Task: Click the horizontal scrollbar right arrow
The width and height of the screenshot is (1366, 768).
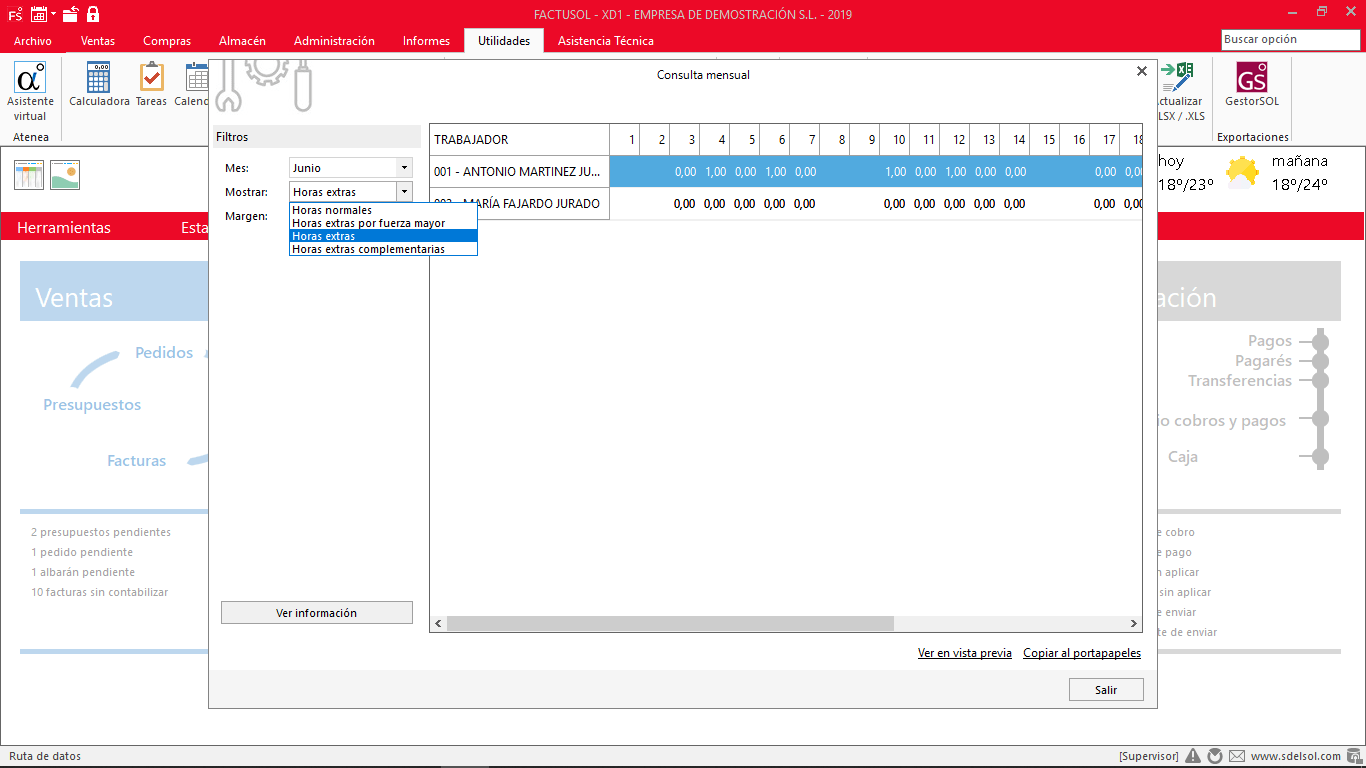Action: pyautogui.click(x=1134, y=623)
